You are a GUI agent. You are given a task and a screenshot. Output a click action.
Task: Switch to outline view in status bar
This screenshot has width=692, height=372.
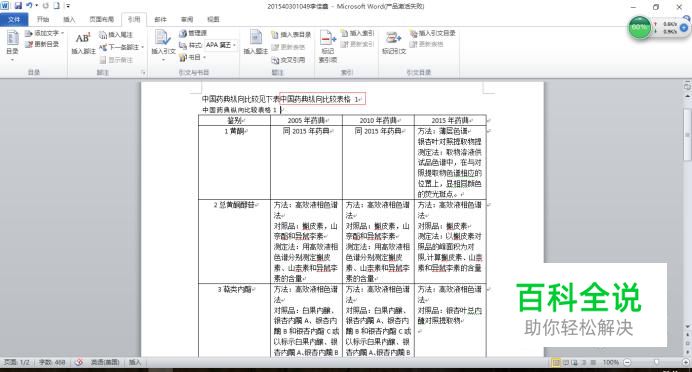point(584,363)
